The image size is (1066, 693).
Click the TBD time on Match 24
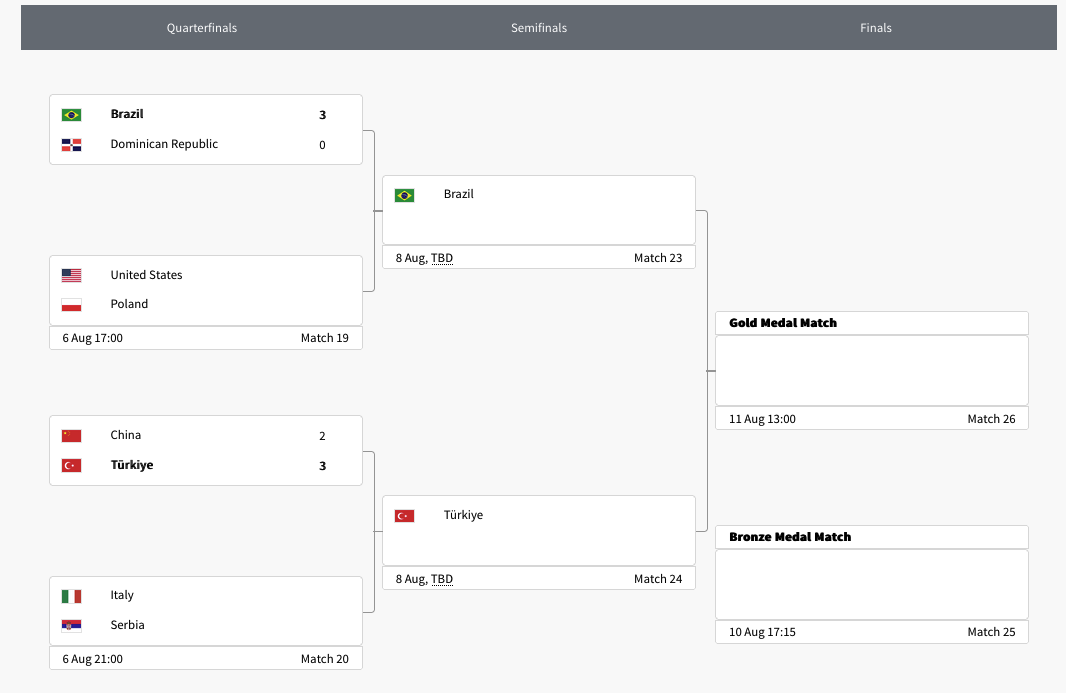pyautogui.click(x=442, y=579)
